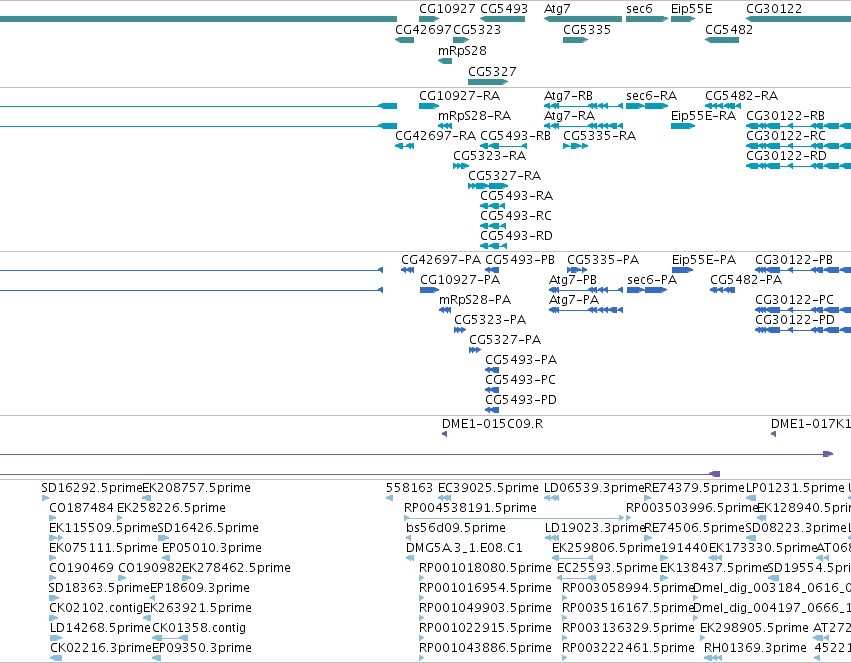Click EST DMG5A3_1.E08.C1 label
The height and width of the screenshot is (663, 851).
tap(464, 549)
